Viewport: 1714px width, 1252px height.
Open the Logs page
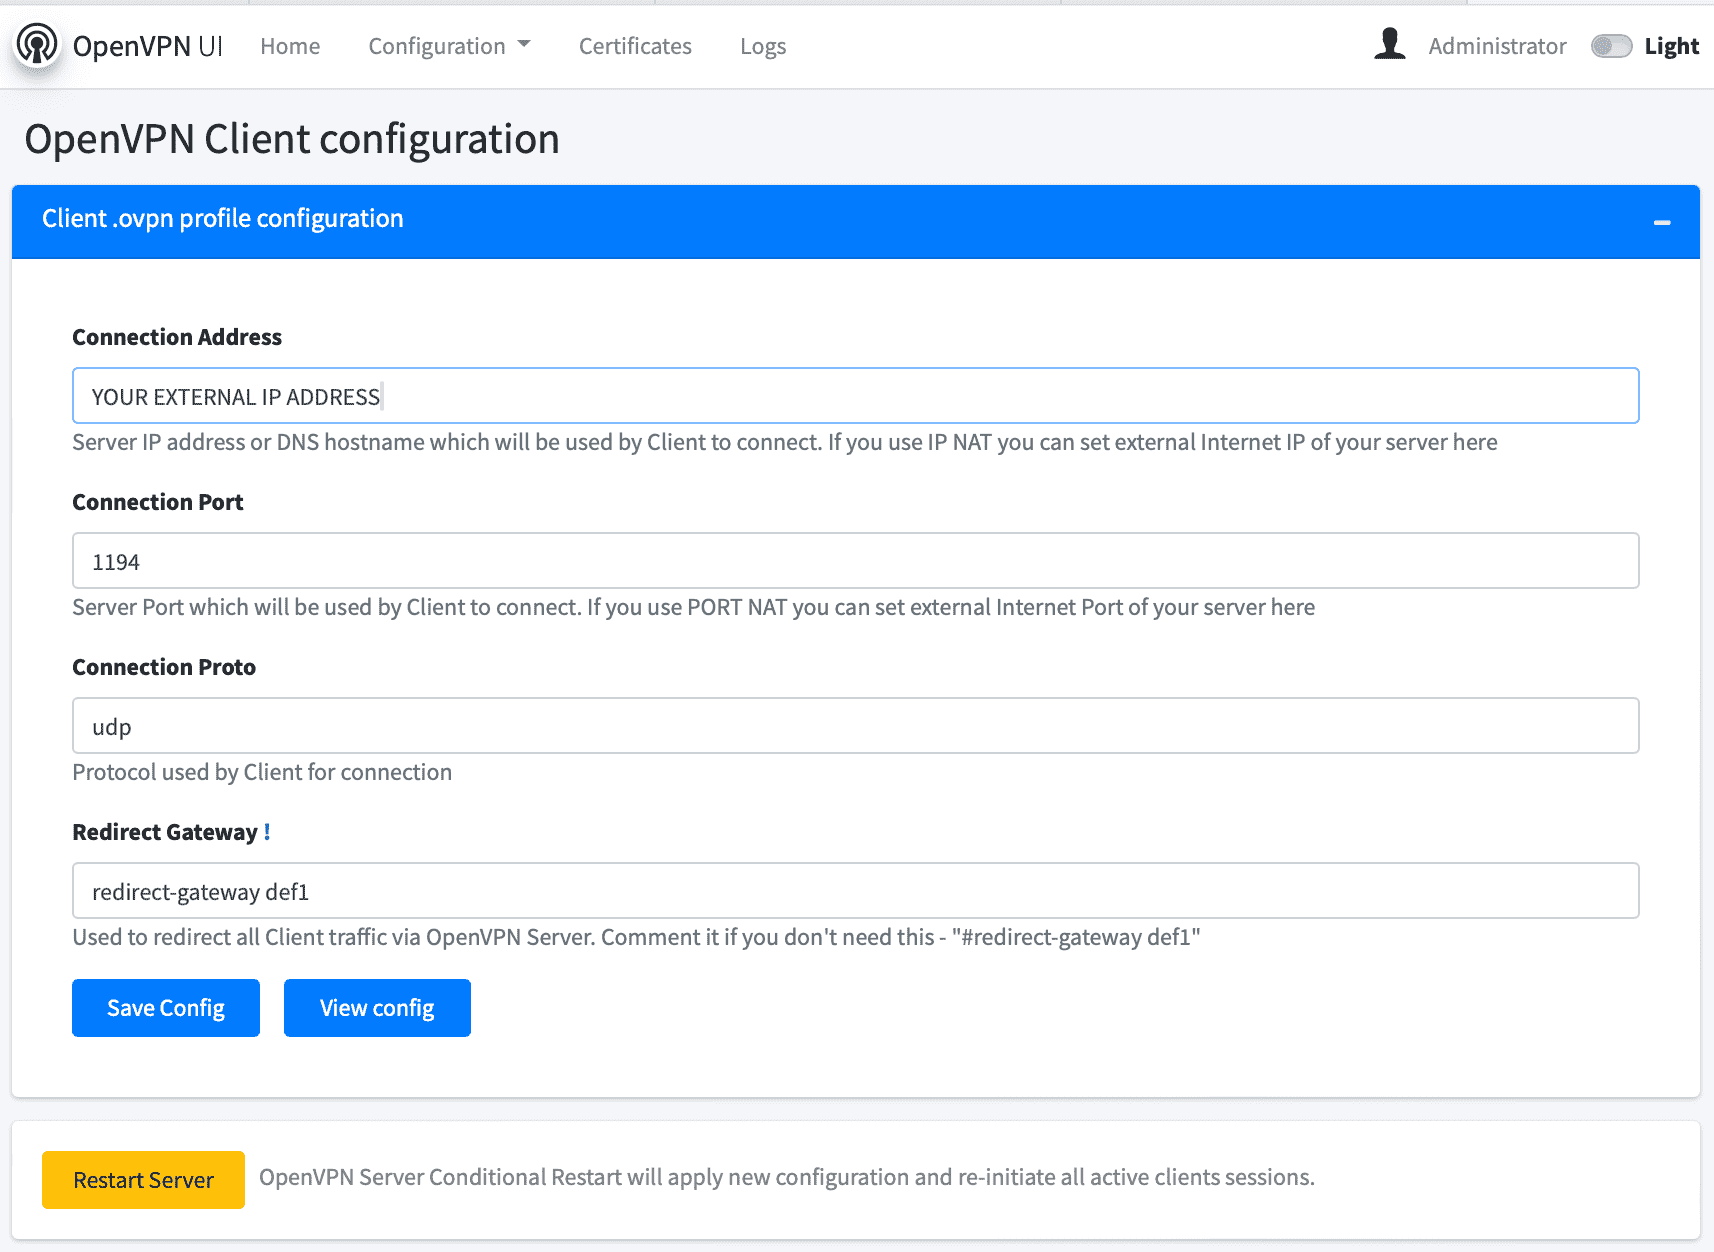[x=763, y=46]
